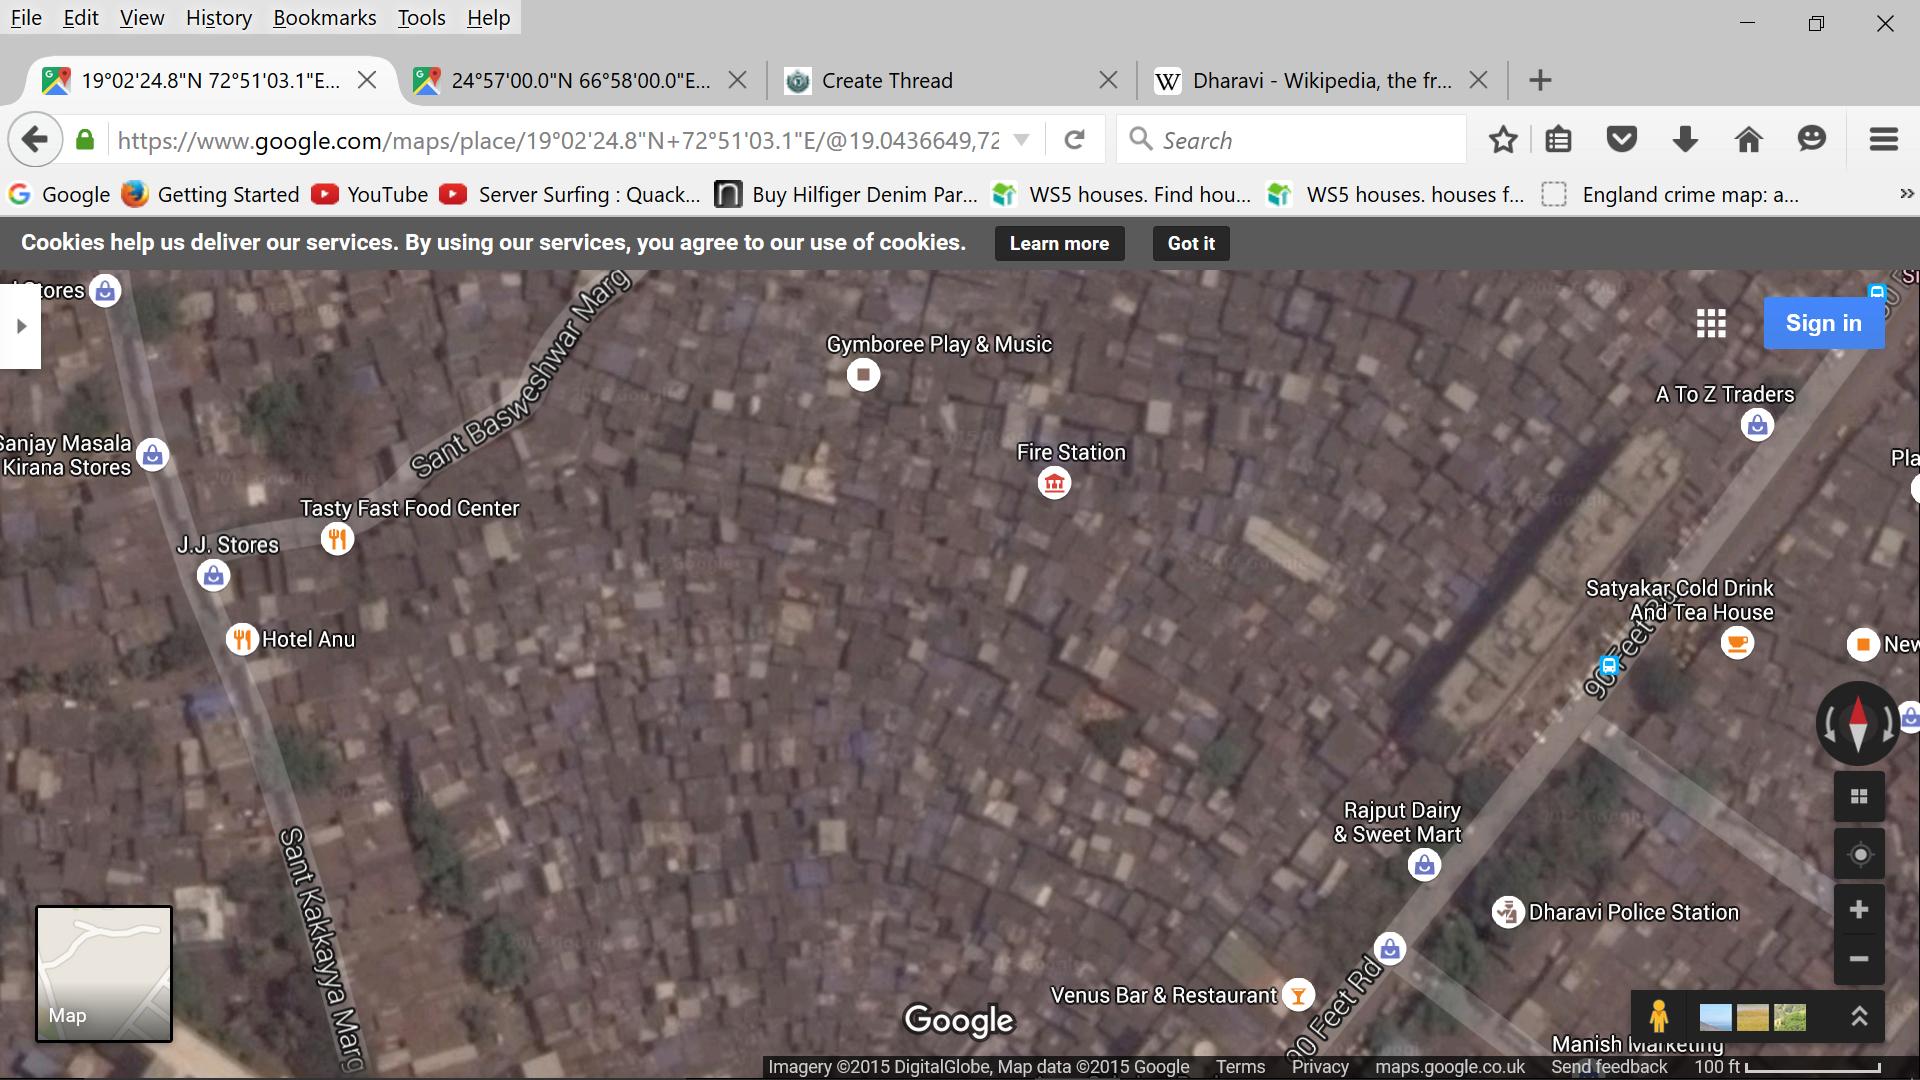The width and height of the screenshot is (1920, 1080).
Task: Toggle the 100 ft map scale units
Action: pyautogui.click(x=1787, y=1067)
